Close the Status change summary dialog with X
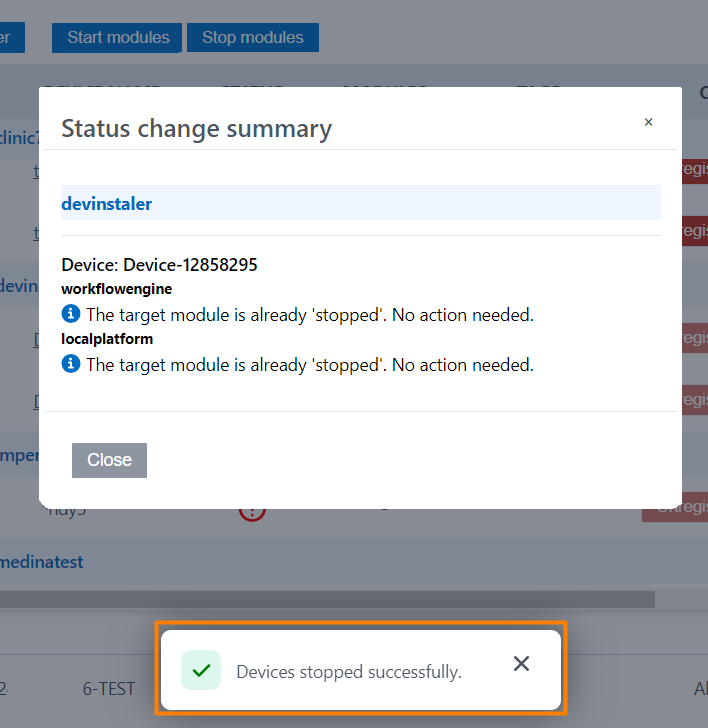Image resolution: width=708 pixels, height=728 pixels. 648,122
